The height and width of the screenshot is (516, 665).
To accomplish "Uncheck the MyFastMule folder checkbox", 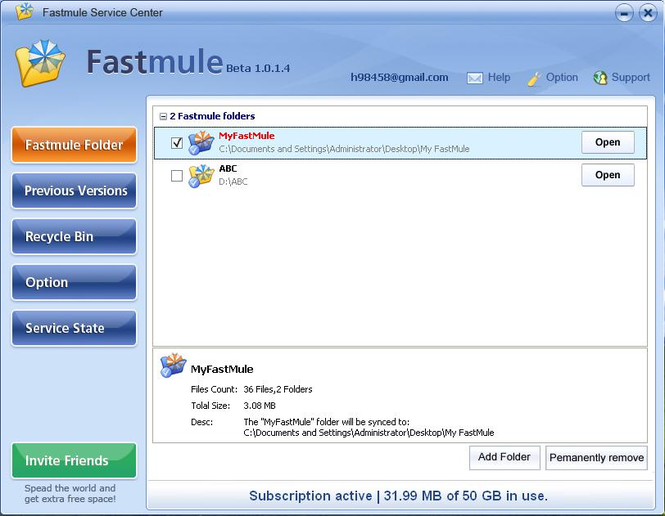I will point(177,143).
